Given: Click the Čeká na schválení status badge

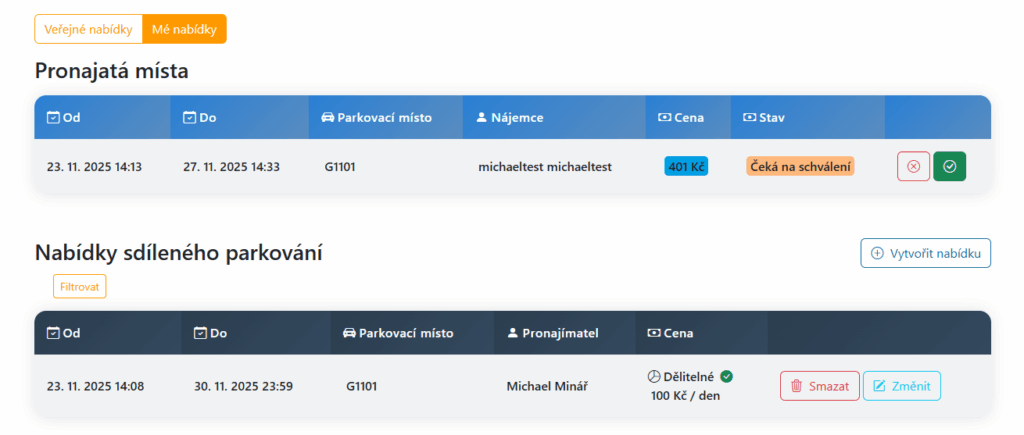Looking at the screenshot, I should (800, 166).
